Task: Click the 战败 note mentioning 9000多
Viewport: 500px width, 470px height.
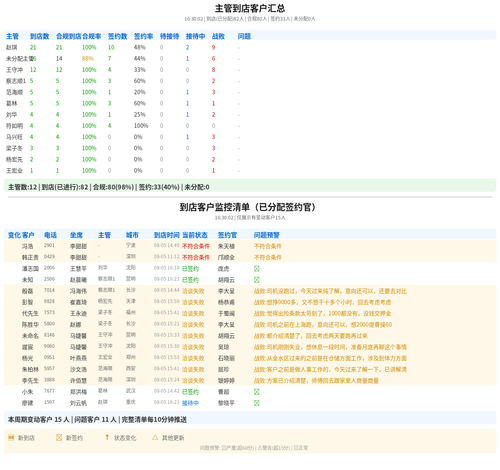Action: click(322, 302)
